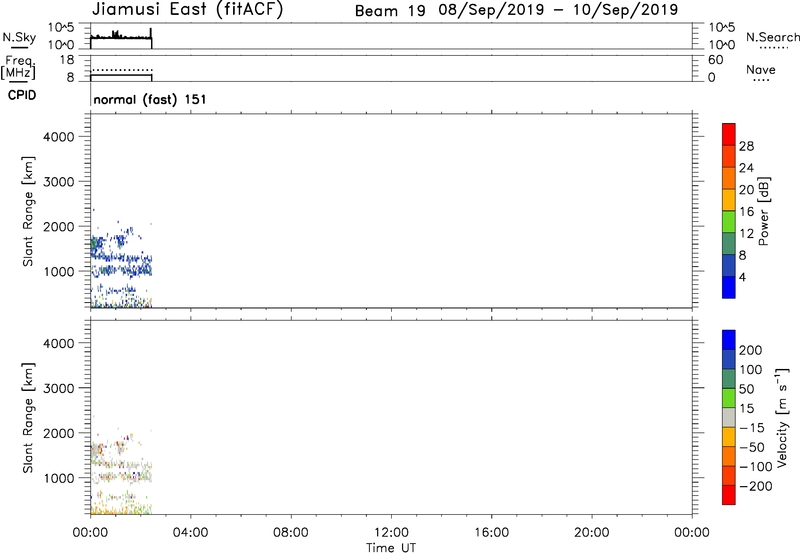Click the gray segment of velocity color bar
Viewport: 800px width, 554px height.
click(x=729, y=417)
